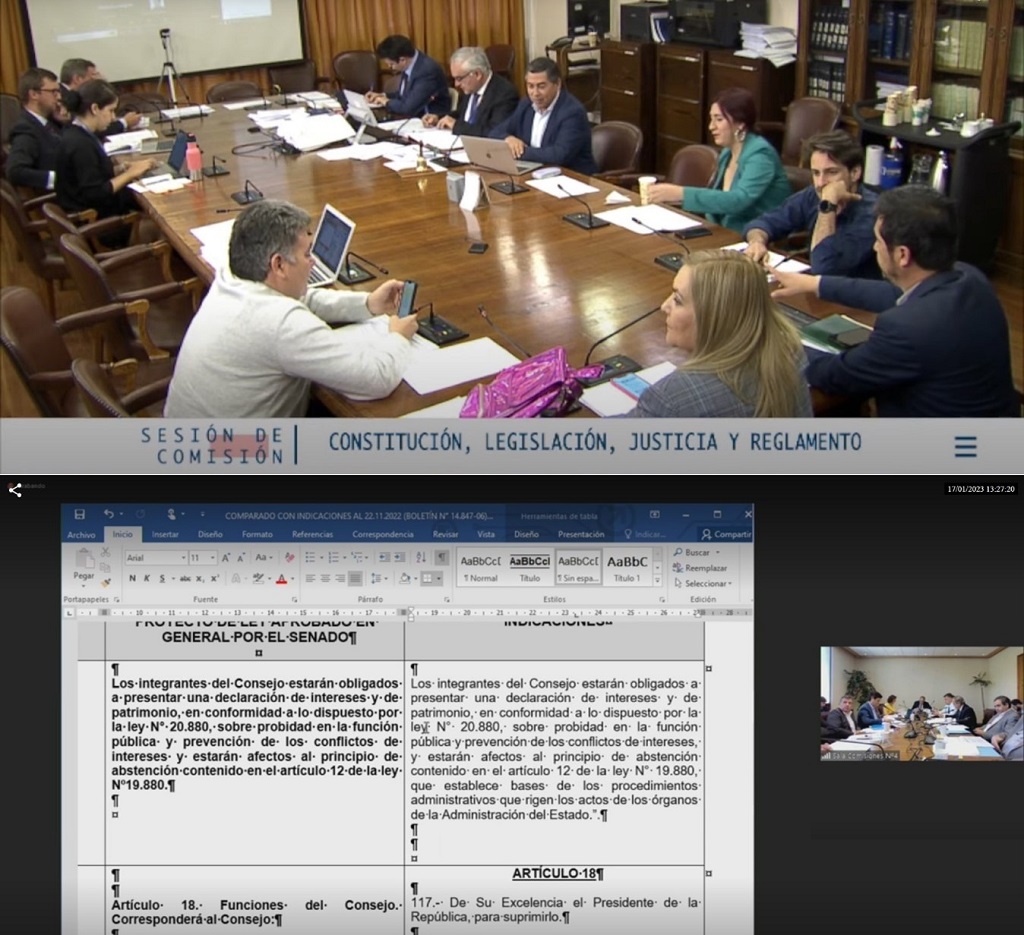The height and width of the screenshot is (935, 1024).
Task: Toggle italic (K) formatting
Action: pyautogui.click(x=146, y=578)
